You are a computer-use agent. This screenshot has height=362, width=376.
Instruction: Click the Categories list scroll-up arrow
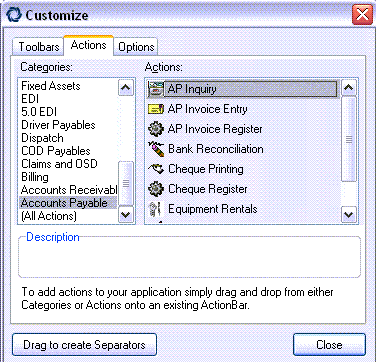coord(126,88)
